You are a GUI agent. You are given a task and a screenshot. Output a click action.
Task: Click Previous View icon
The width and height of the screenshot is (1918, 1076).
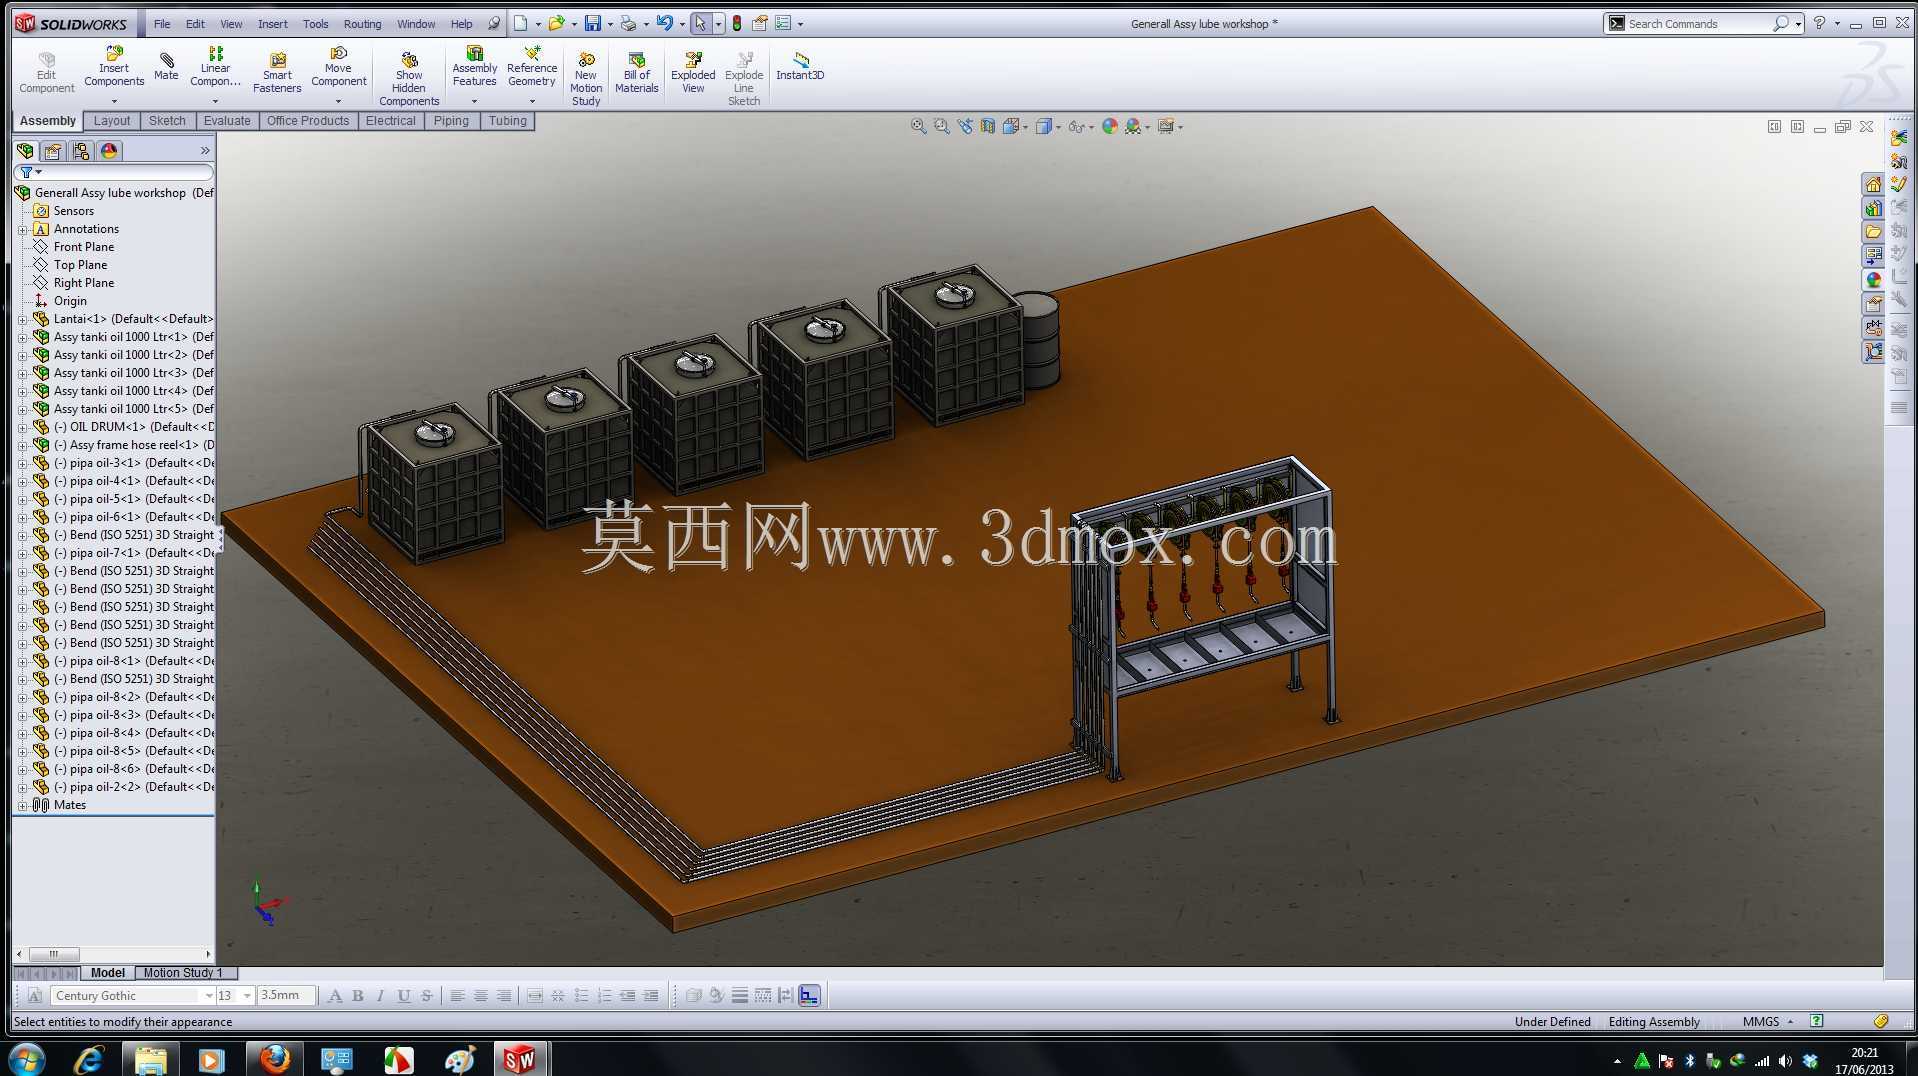click(964, 126)
